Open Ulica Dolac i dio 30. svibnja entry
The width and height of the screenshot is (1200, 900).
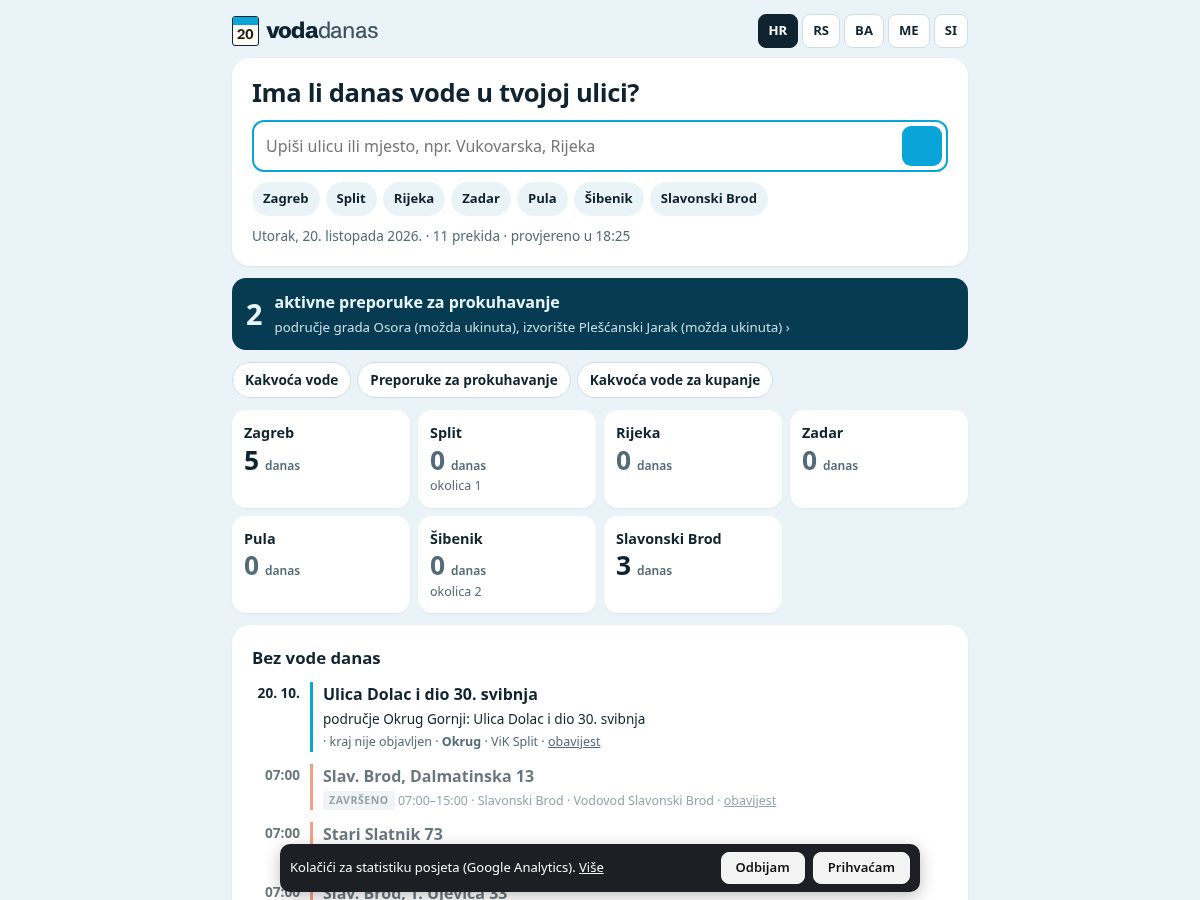(430, 694)
